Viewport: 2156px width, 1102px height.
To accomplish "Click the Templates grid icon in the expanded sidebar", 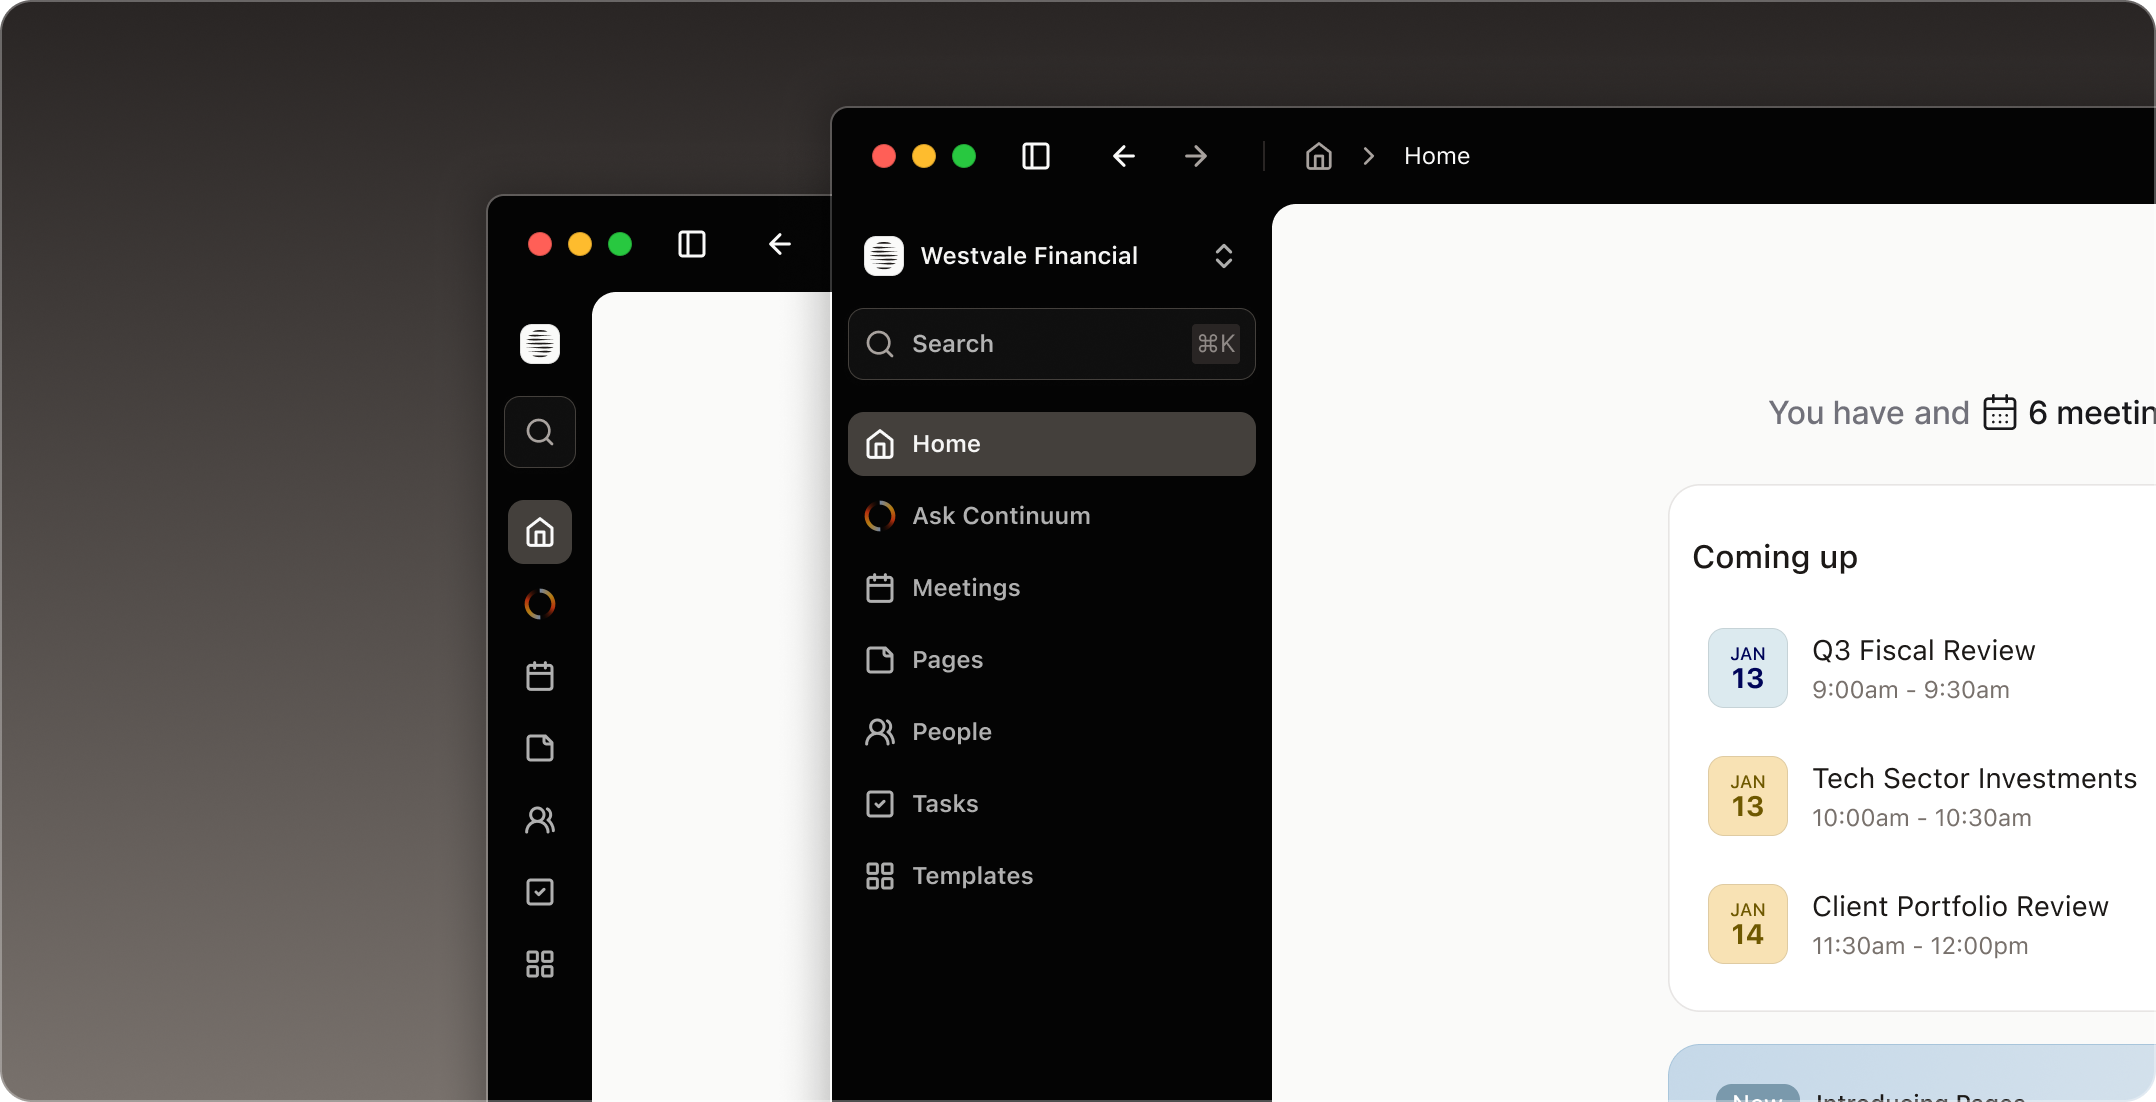I will (x=880, y=876).
